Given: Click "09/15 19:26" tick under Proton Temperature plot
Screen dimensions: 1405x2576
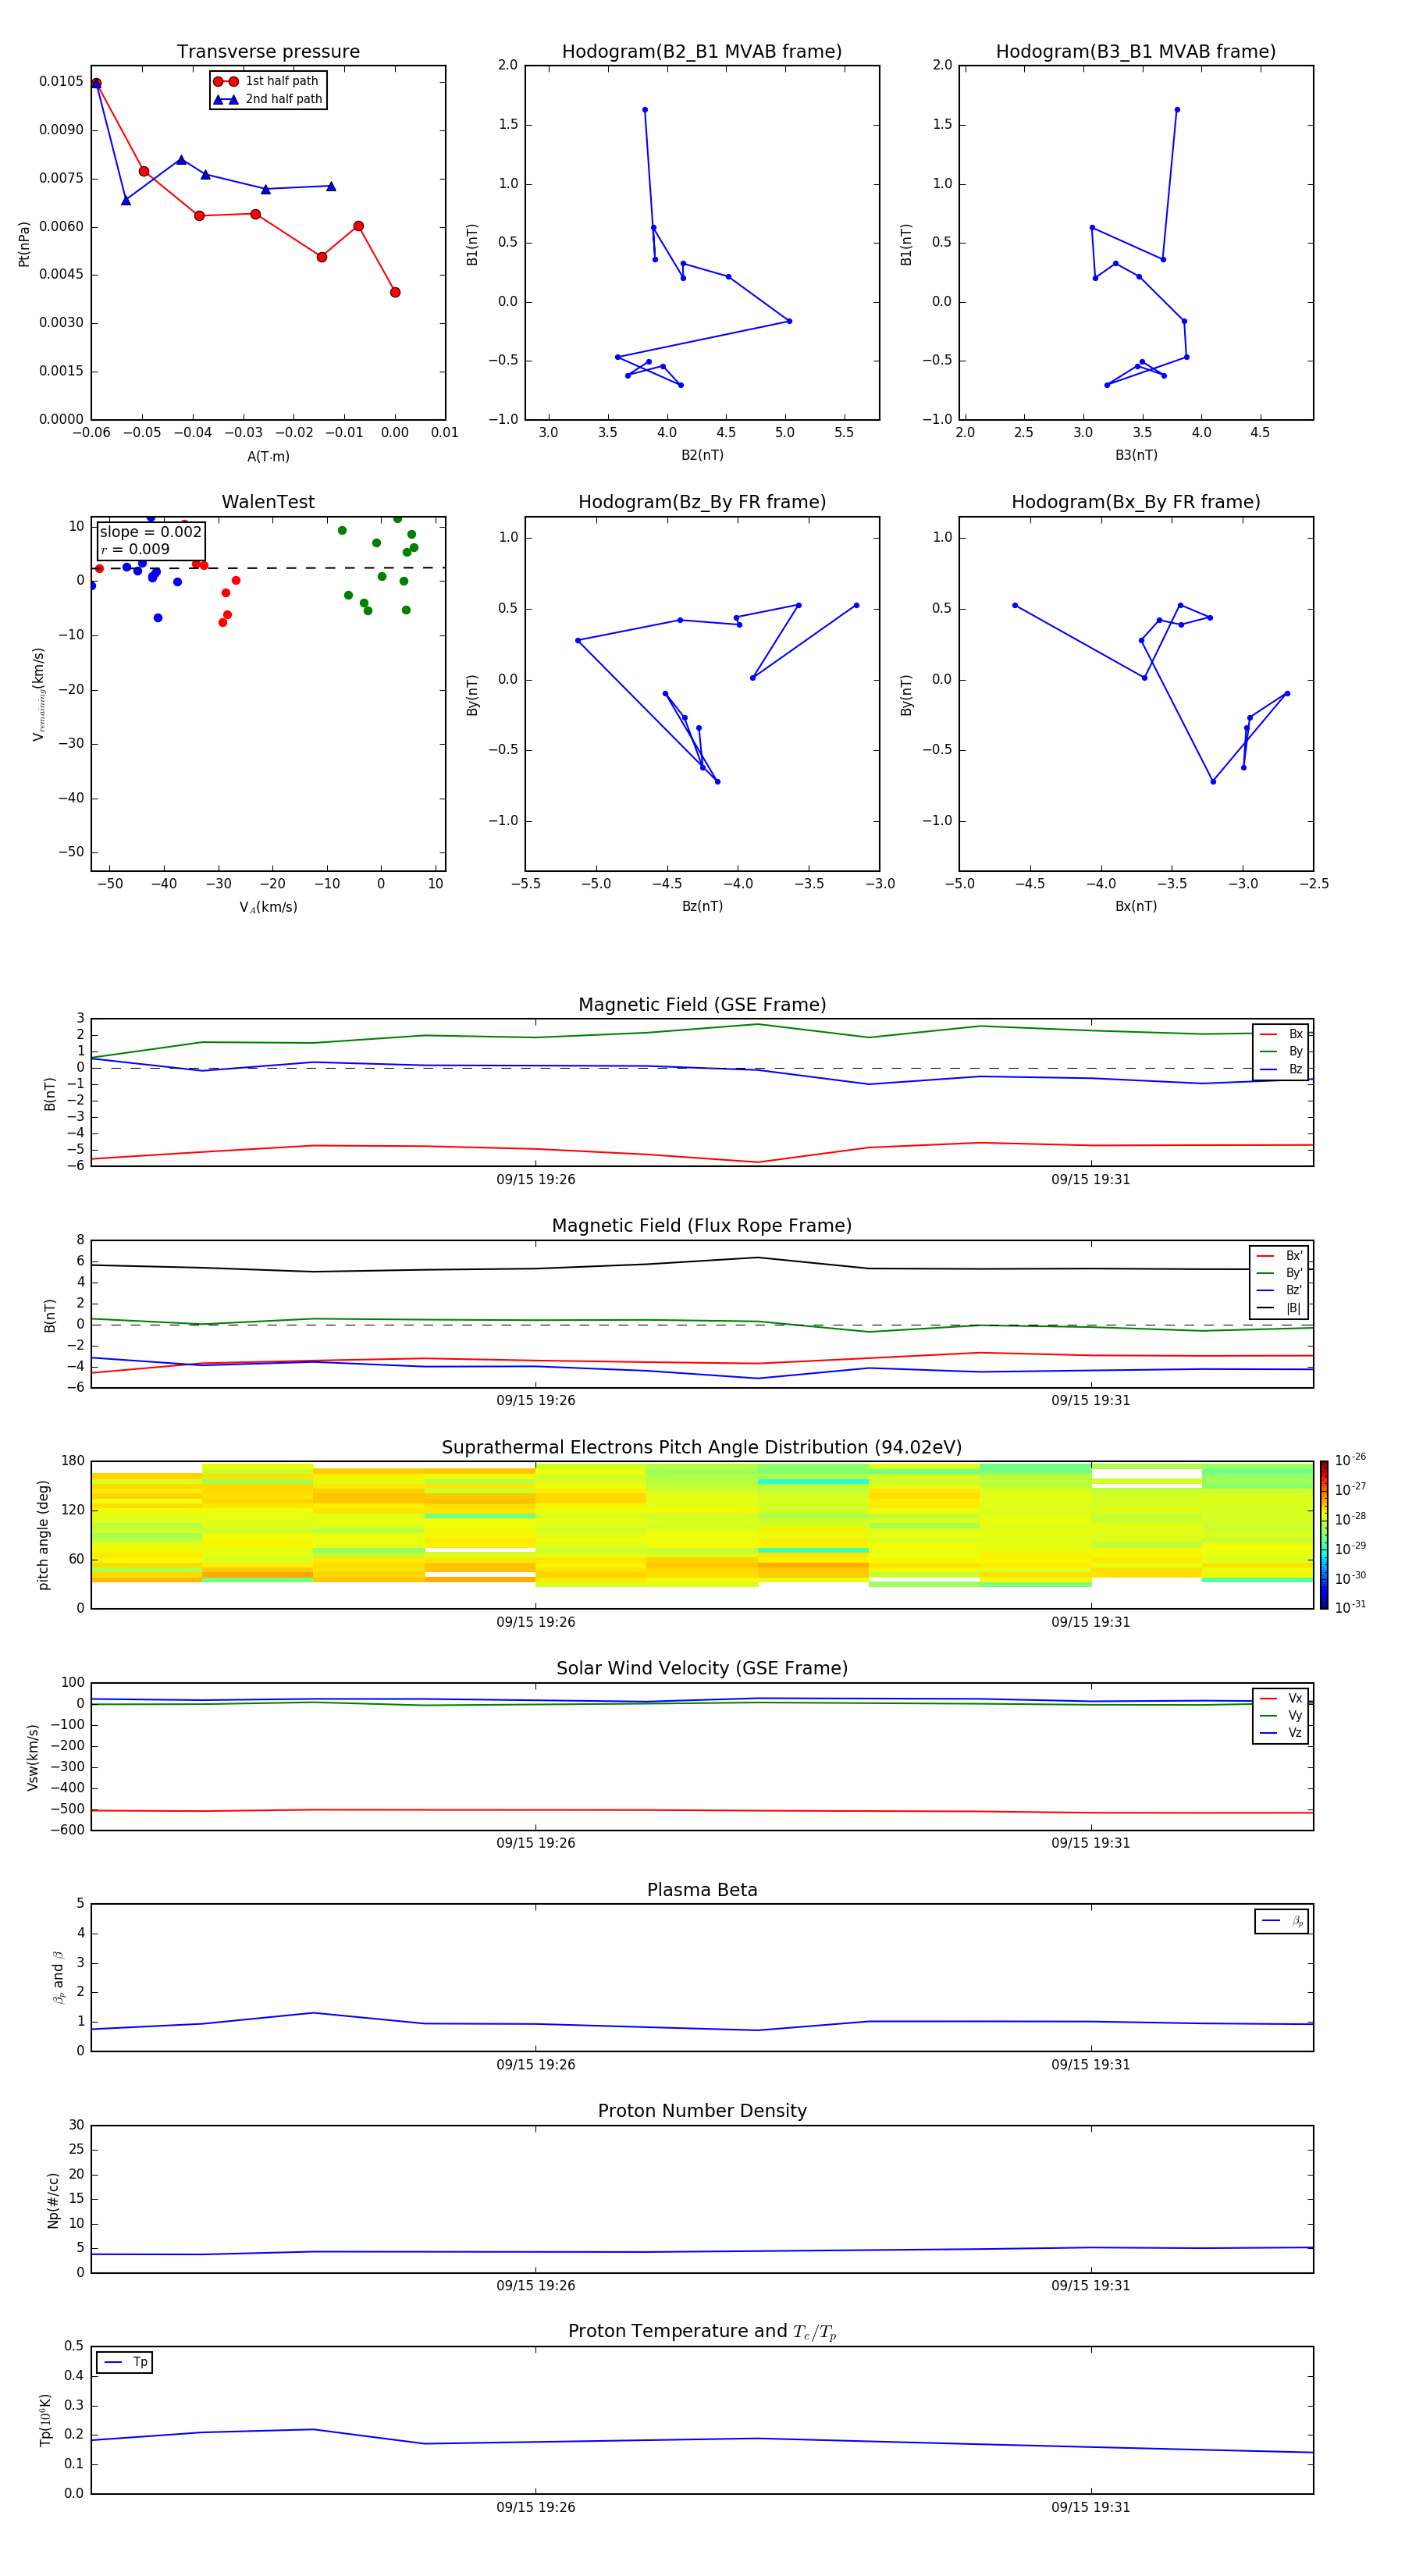Looking at the screenshot, I should pyautogui.click(x=536, y=2507).
